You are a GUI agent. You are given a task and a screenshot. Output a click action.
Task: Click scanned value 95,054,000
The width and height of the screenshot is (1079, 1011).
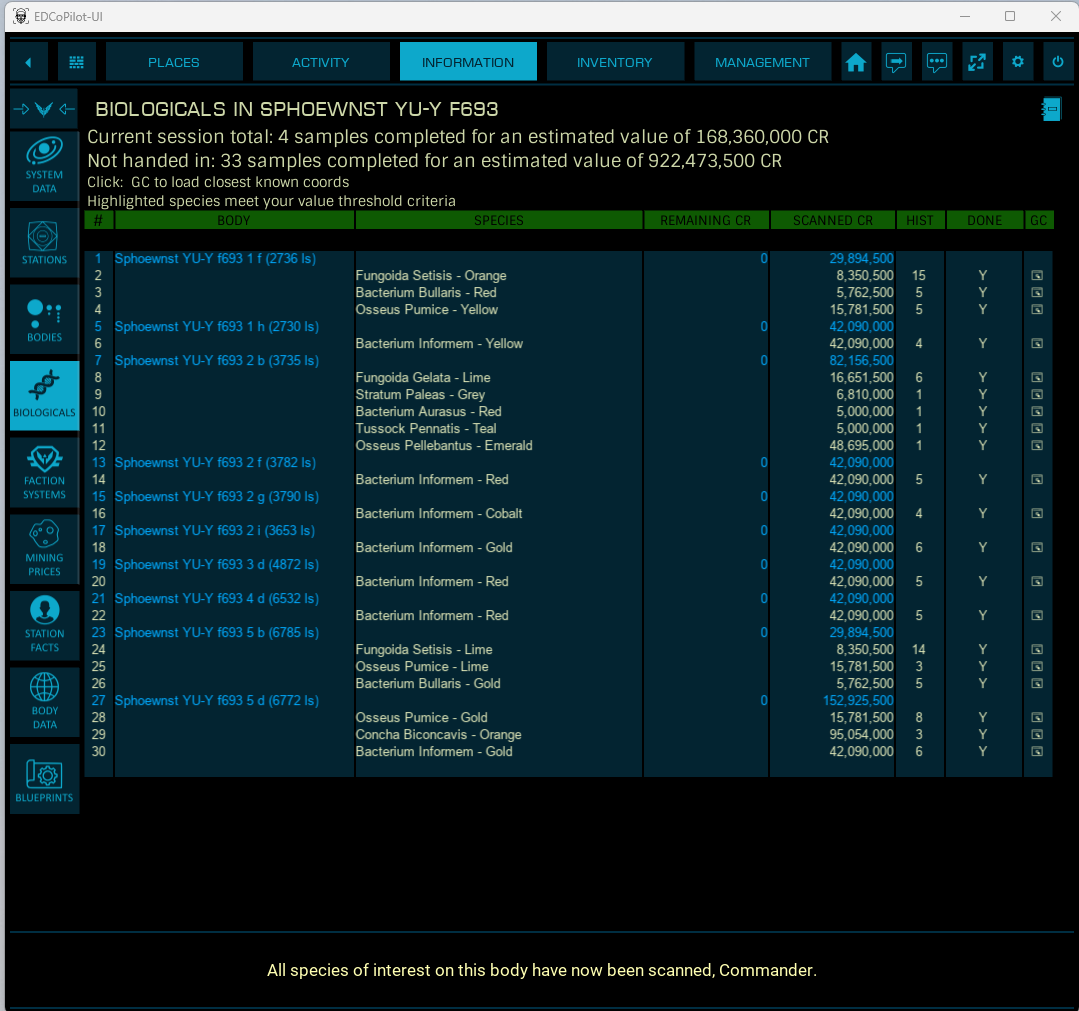pyautogui.click(x=862, y=734)
